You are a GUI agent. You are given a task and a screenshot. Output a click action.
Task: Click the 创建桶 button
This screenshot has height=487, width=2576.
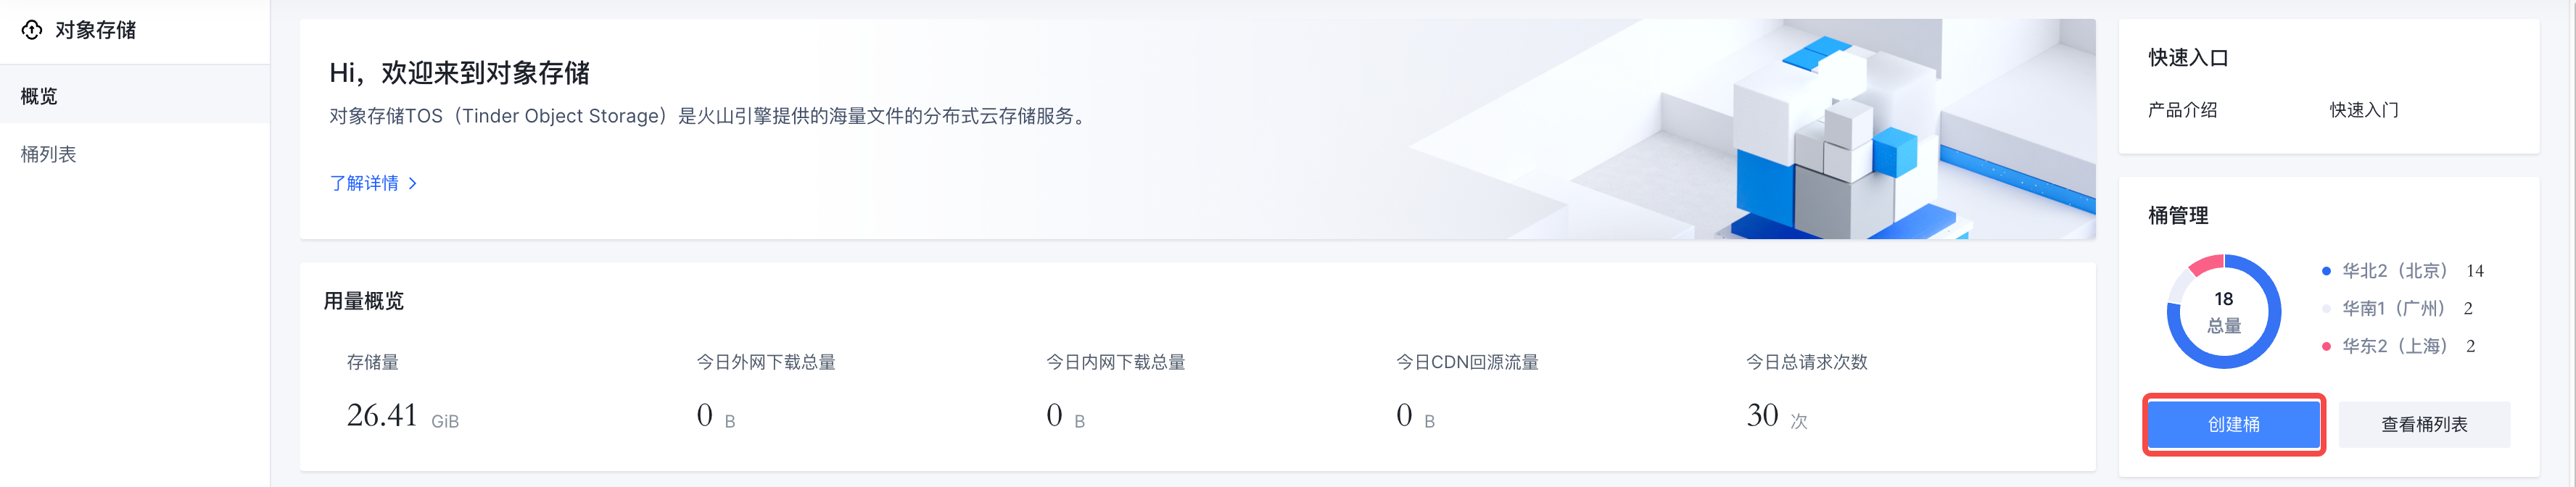click(x=2233, y=424)
